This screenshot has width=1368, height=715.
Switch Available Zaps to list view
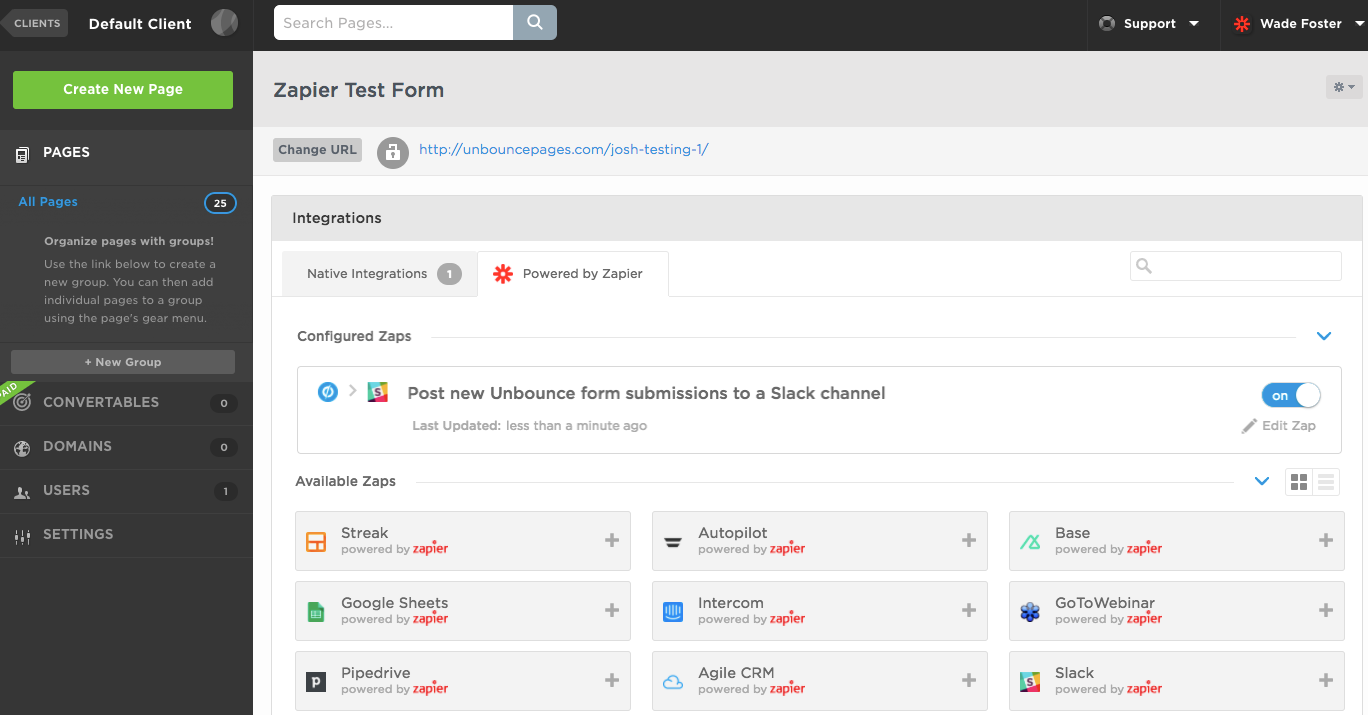point(1327,482)
